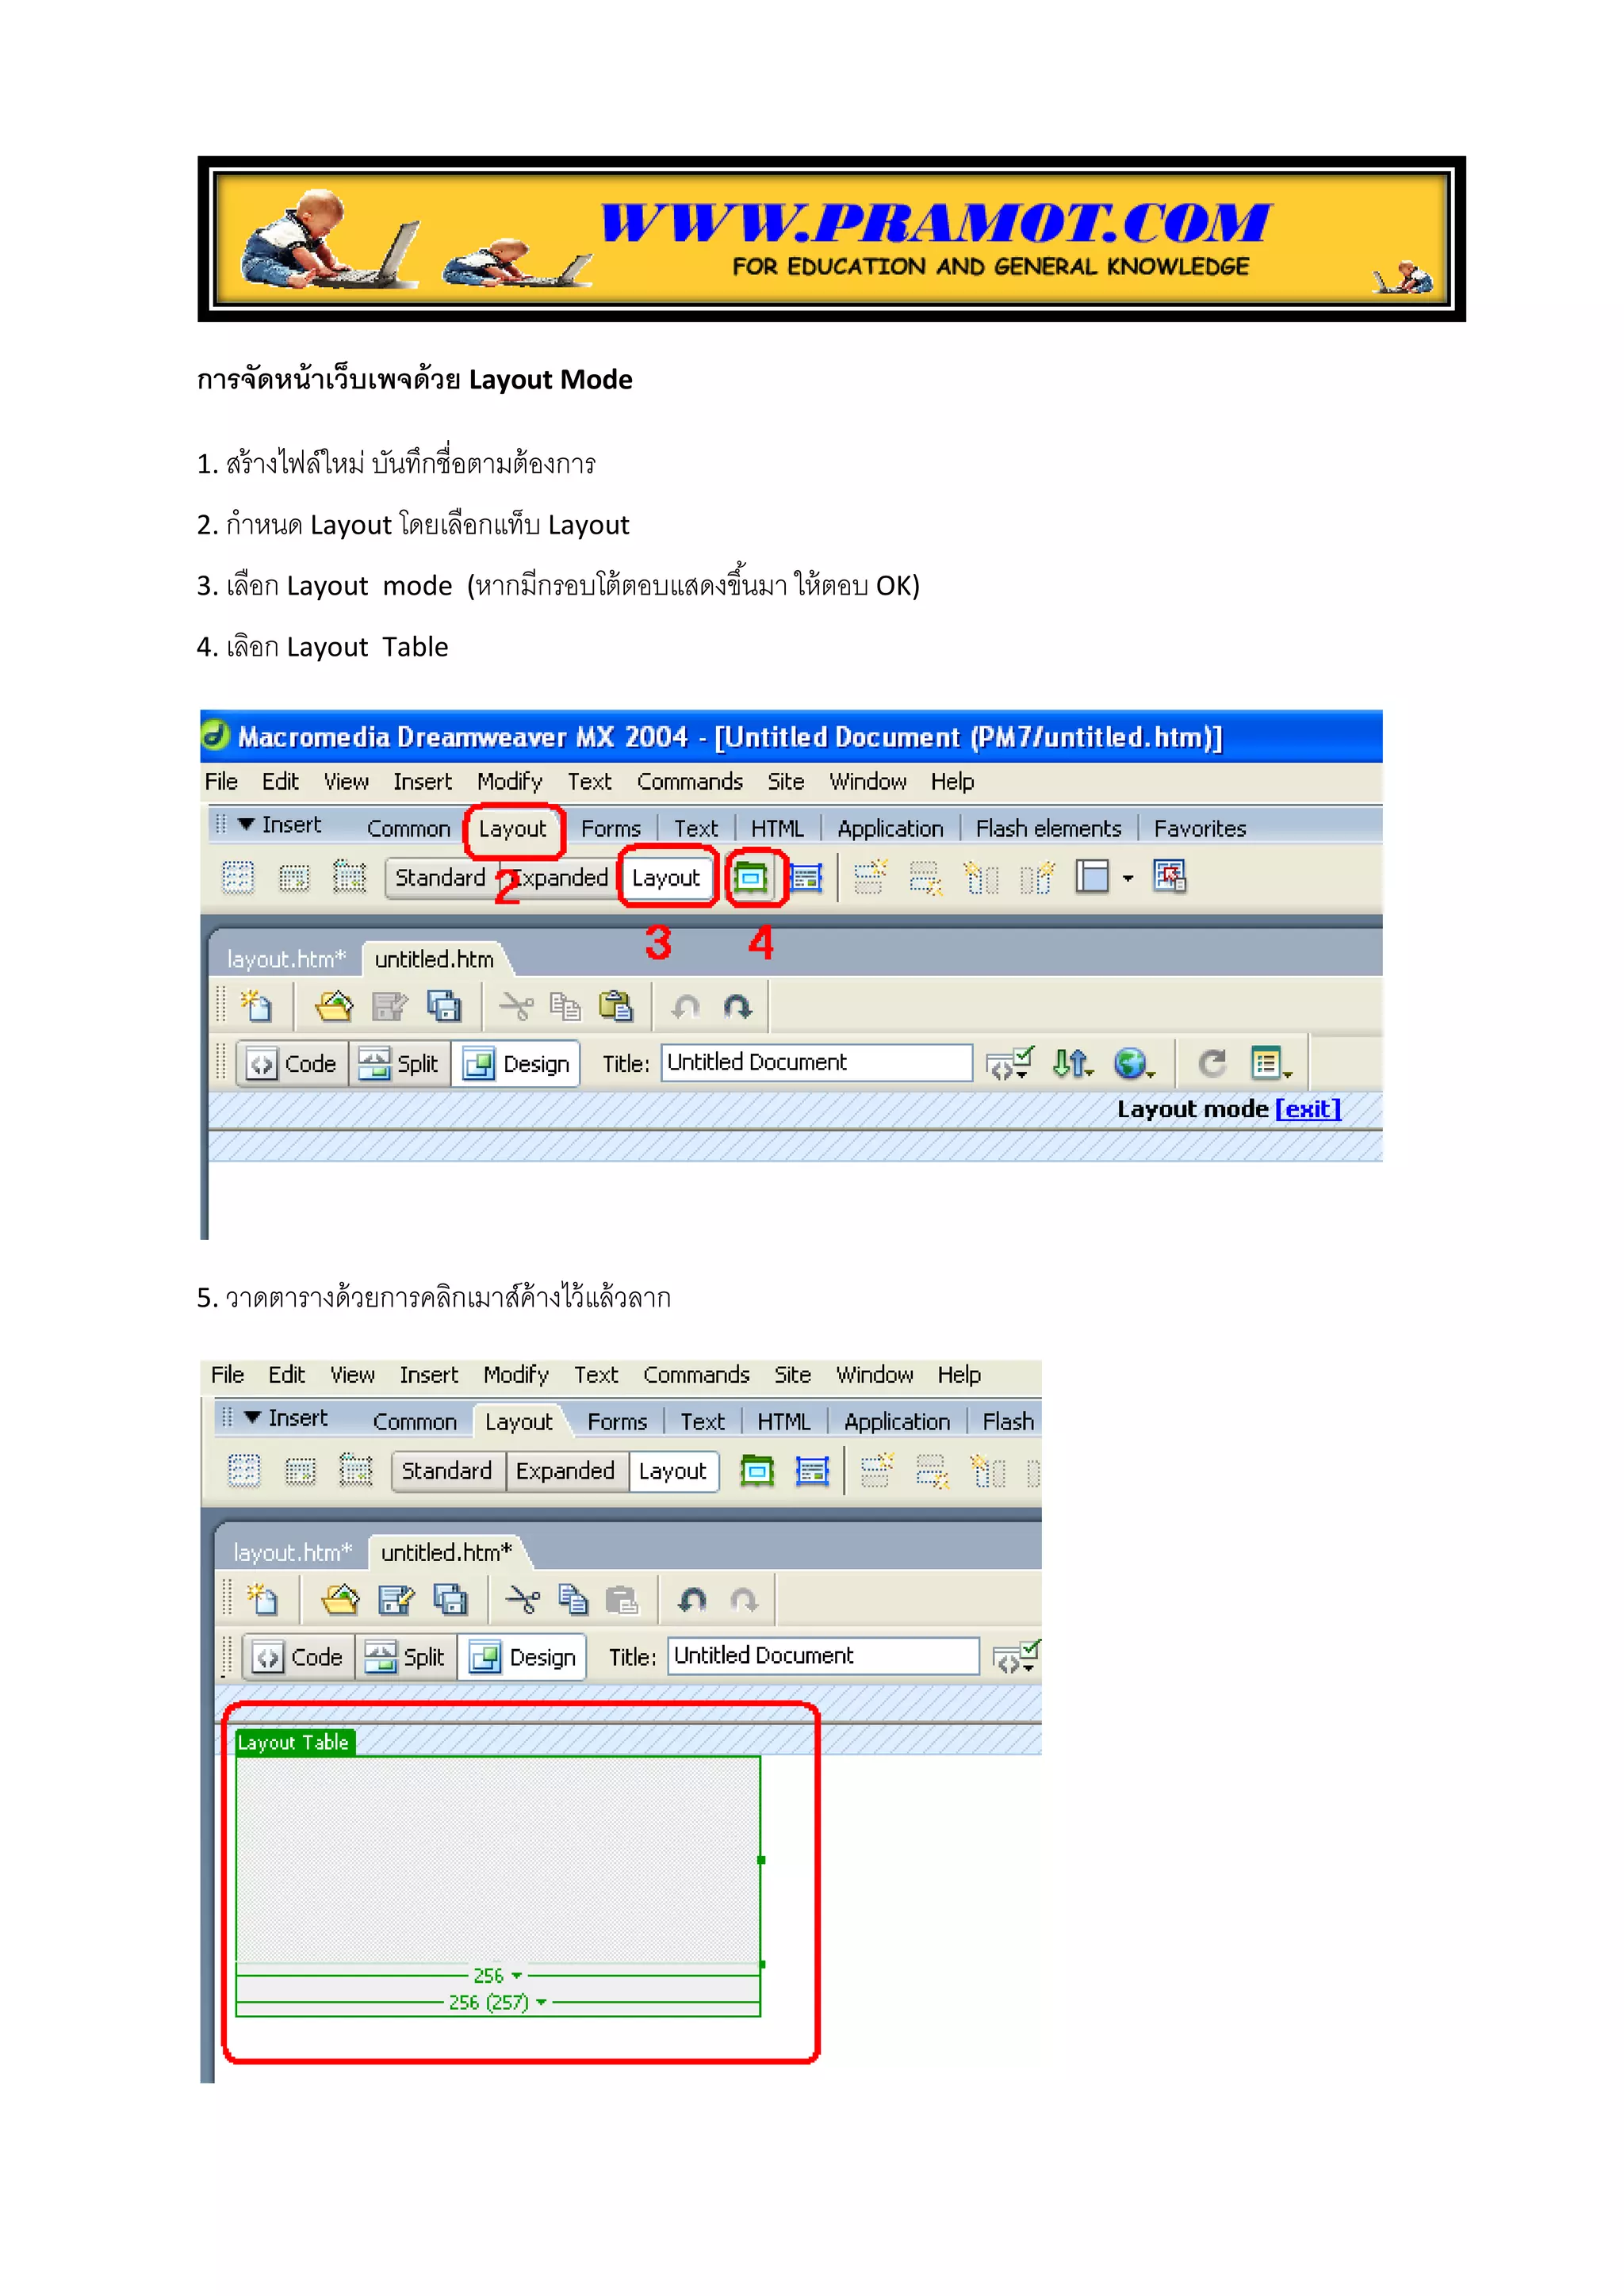The height and width of the screenshot is (2296, 1624).
Task: Open the Favorites insert bar tab
Action: coord(1199,829)
